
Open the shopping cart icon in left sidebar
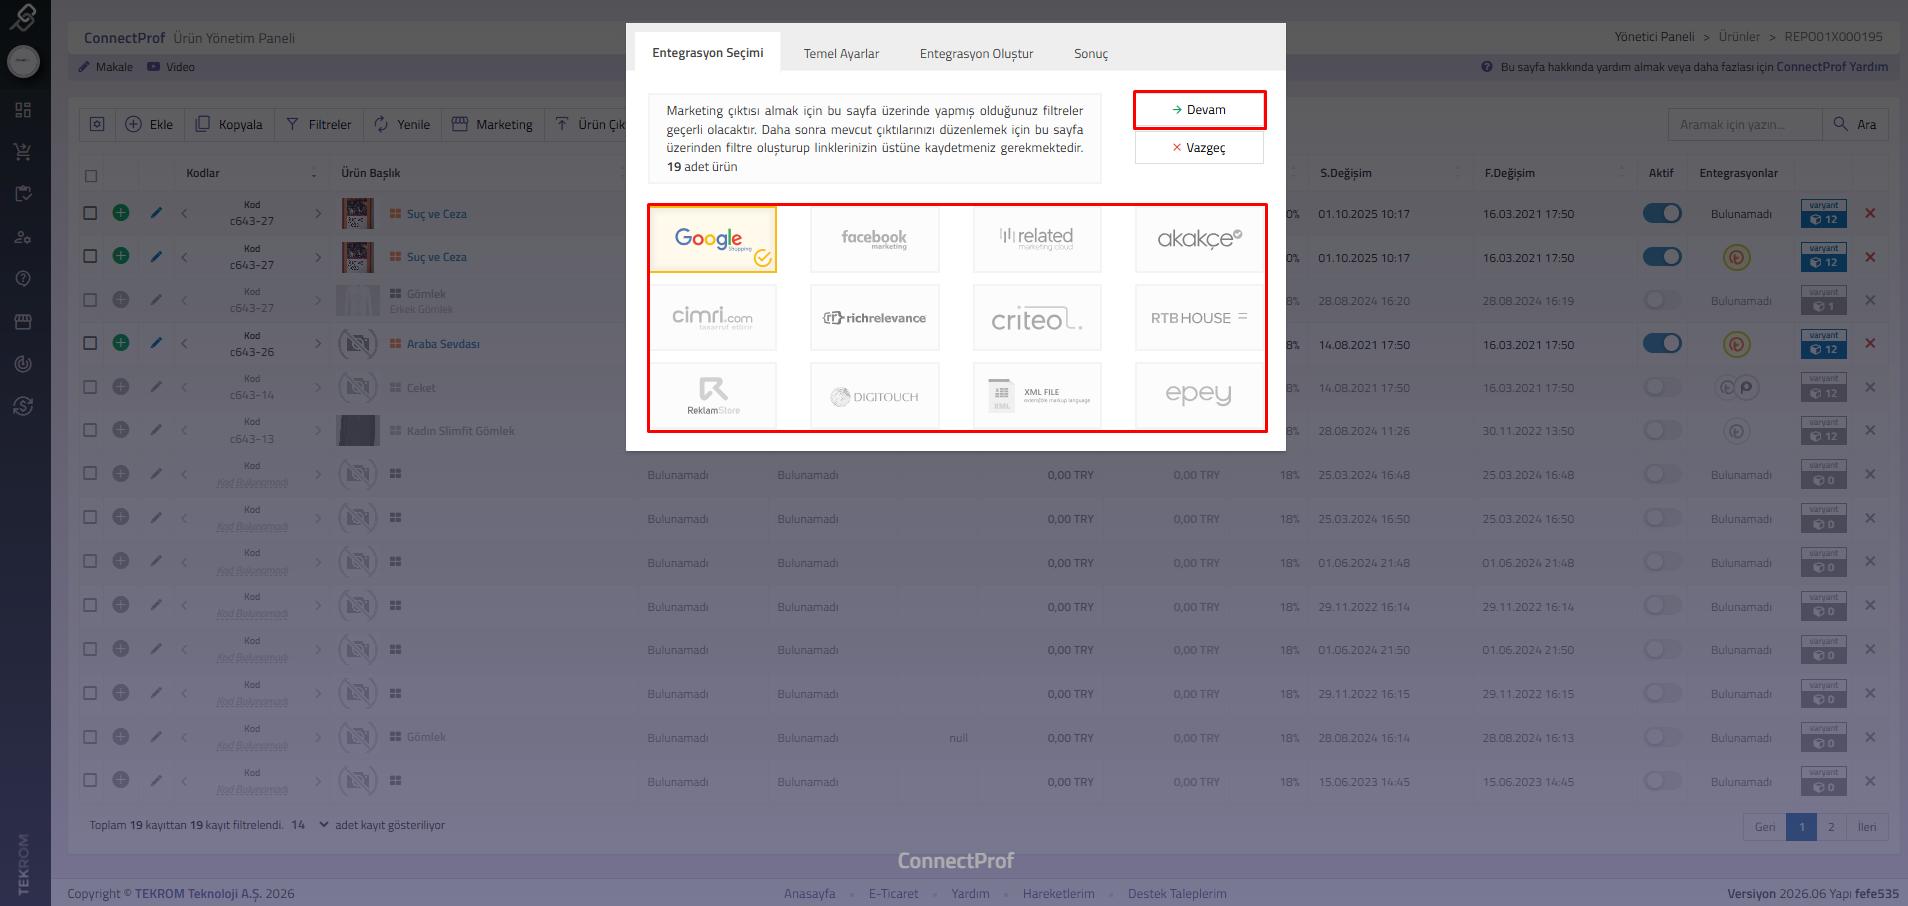pos(23,152)
